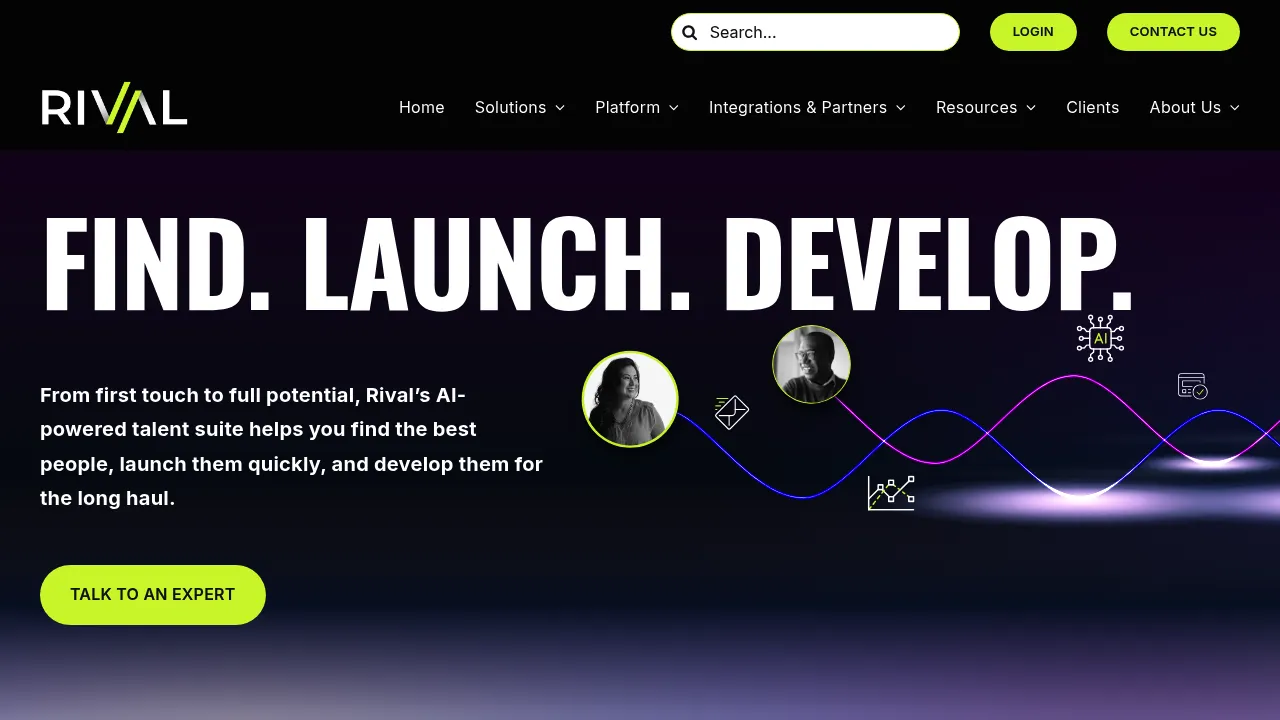This screenshot has height=720, width=1280.
Task: Click the Resources menu label
Action: (x=976, y=107)
